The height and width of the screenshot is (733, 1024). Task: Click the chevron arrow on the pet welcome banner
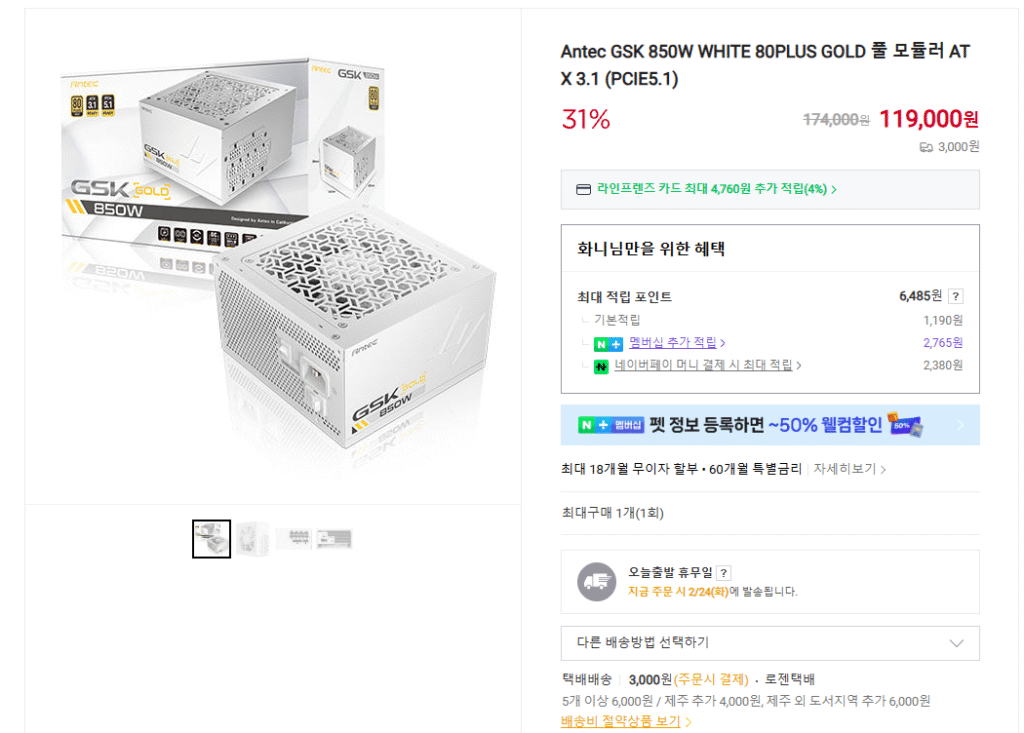tap(958, 425)
